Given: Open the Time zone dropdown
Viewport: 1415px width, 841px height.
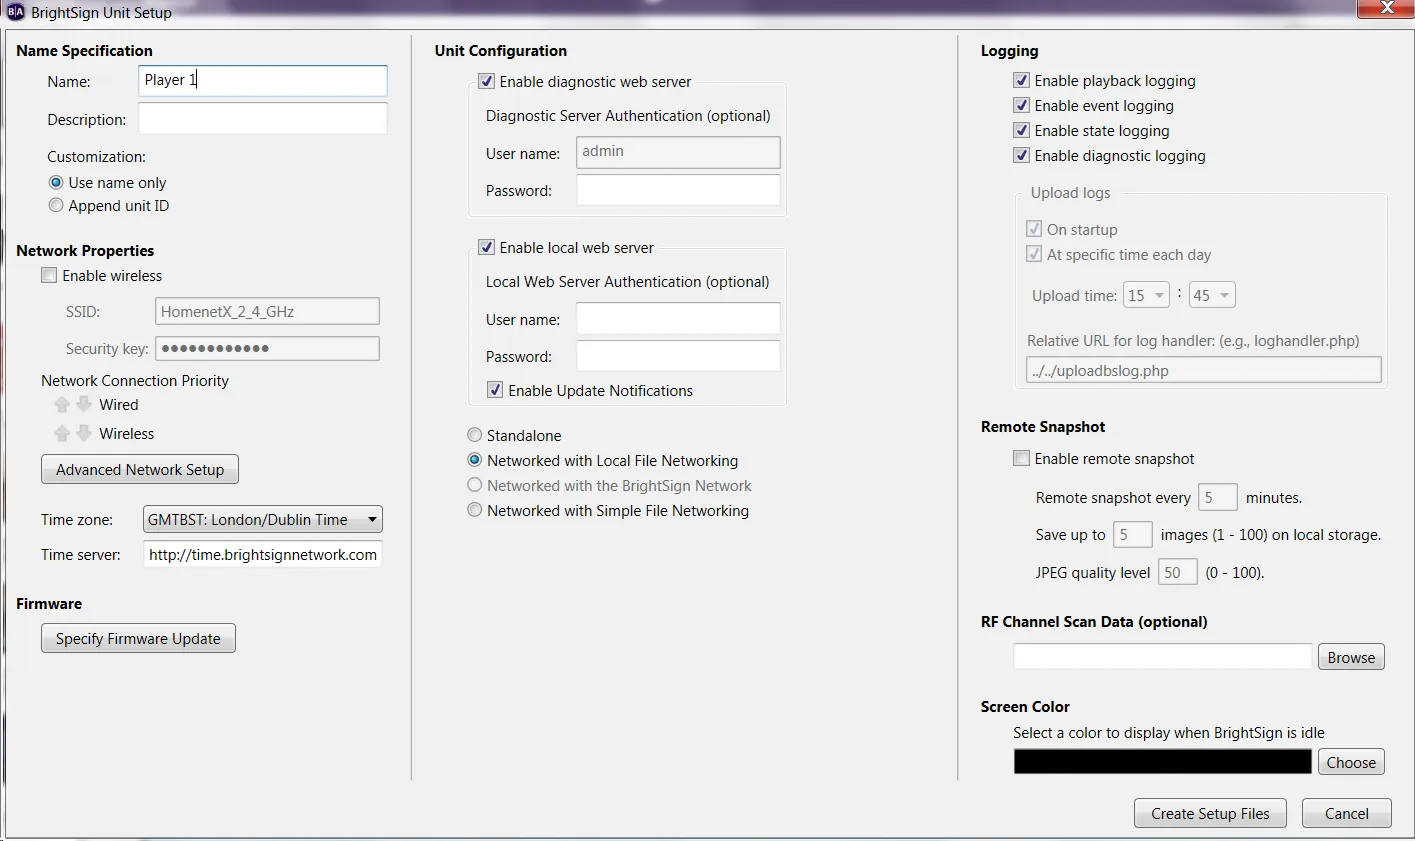Looking at the screenshot, I should click(263, 520).
